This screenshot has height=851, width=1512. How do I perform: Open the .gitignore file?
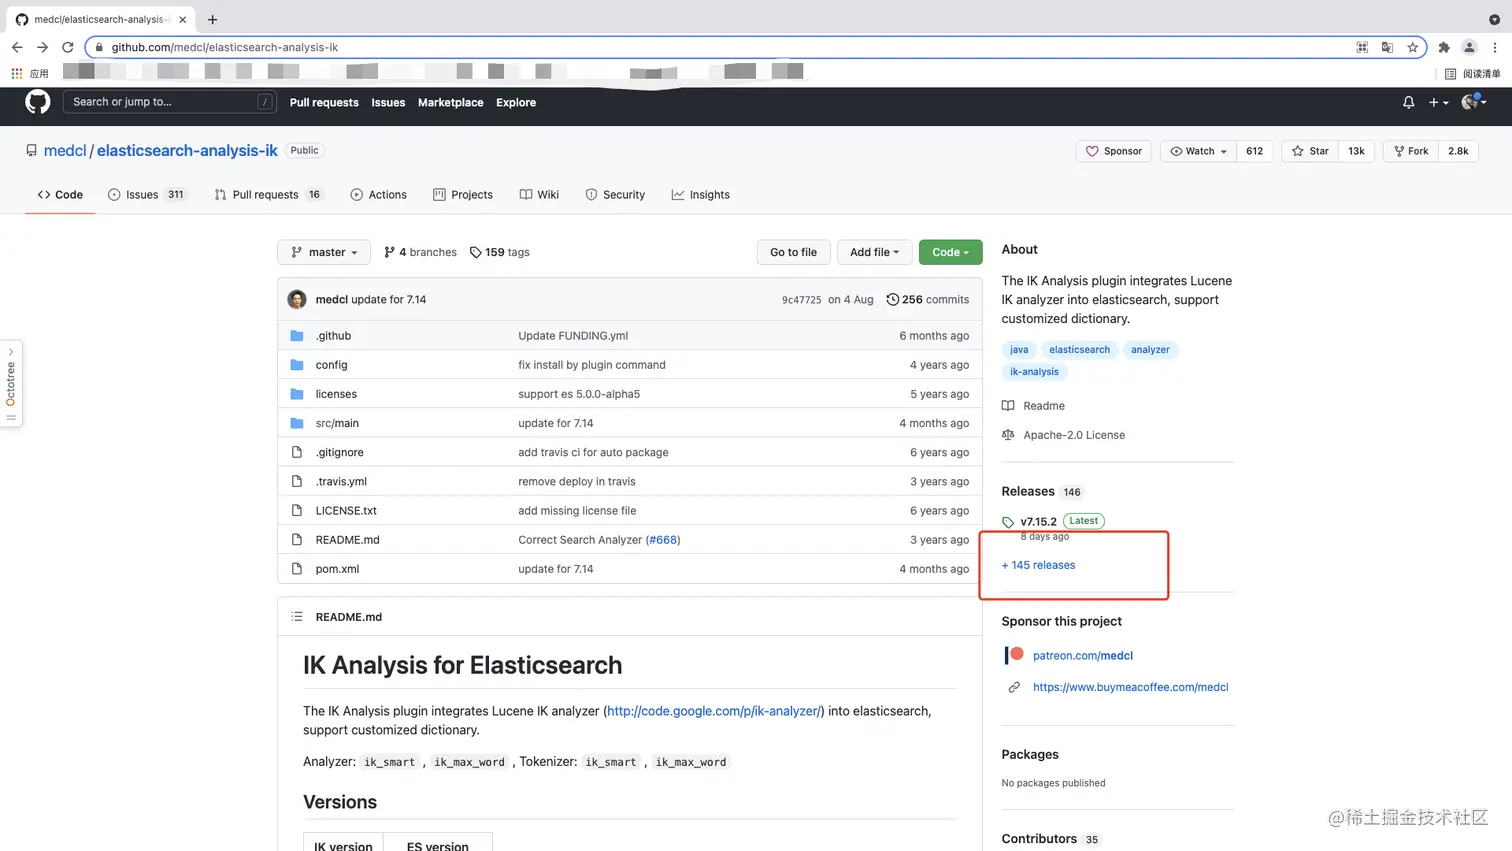pyautogui.click(x=339, y=452)
